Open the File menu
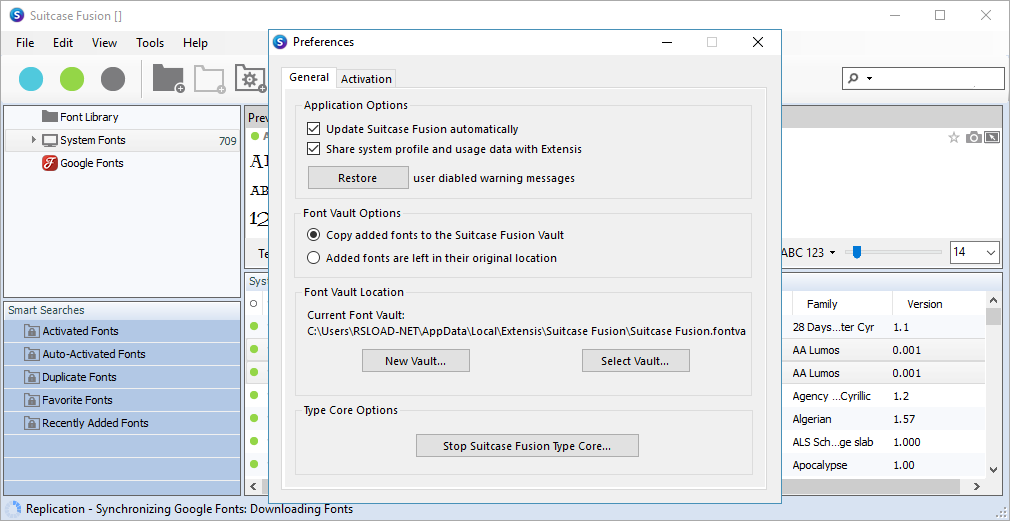The height and width of the screenshot is (521, 1010). coord(25,43)
